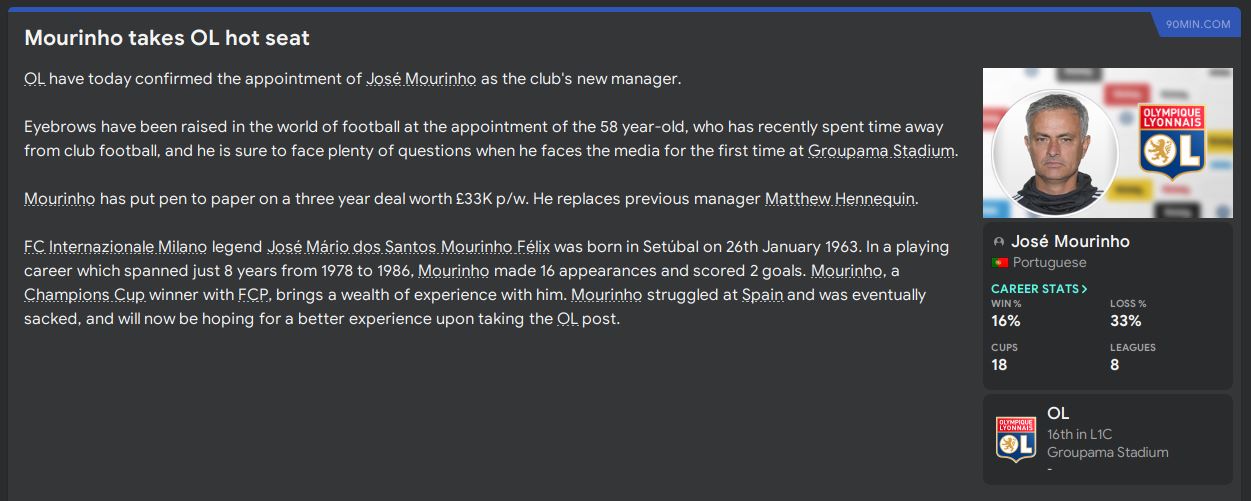The height and width of the screenshot is (501, 1251).
Task: Click the person icon beside José Mourinho
Action: point(998,243)
